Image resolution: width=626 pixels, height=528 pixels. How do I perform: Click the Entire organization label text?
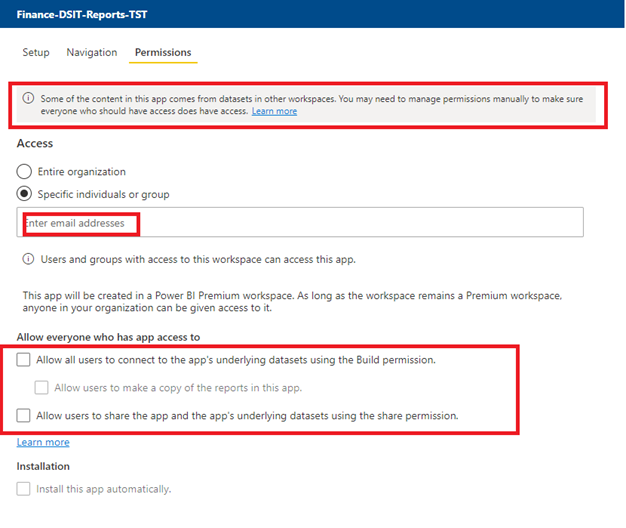tap(82, 172)
